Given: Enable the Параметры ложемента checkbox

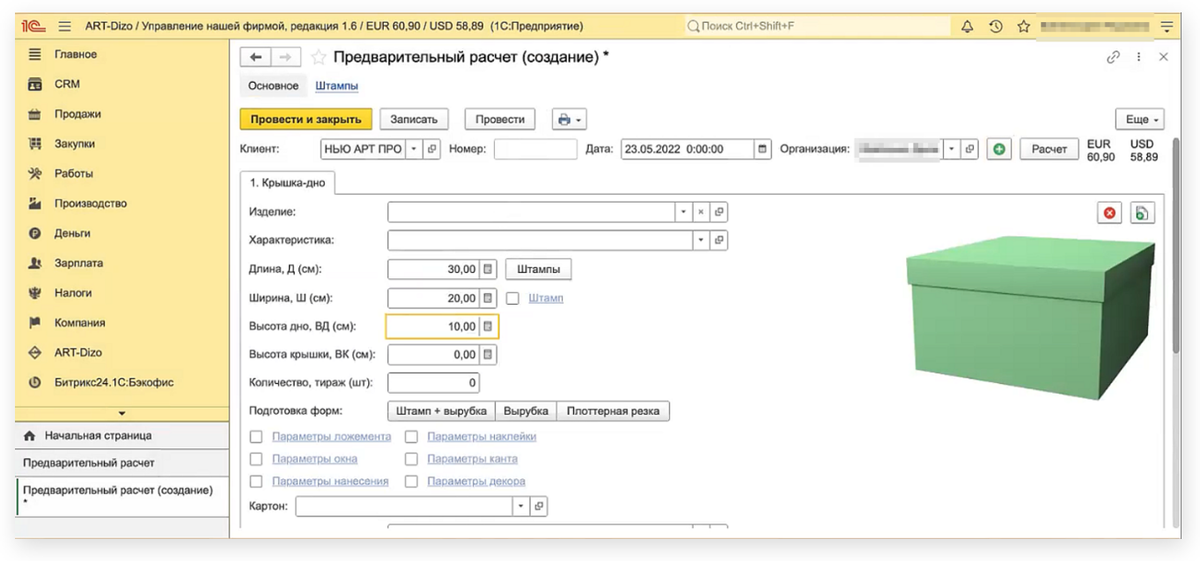Looking at the screenshot, I should pos(256,437).
